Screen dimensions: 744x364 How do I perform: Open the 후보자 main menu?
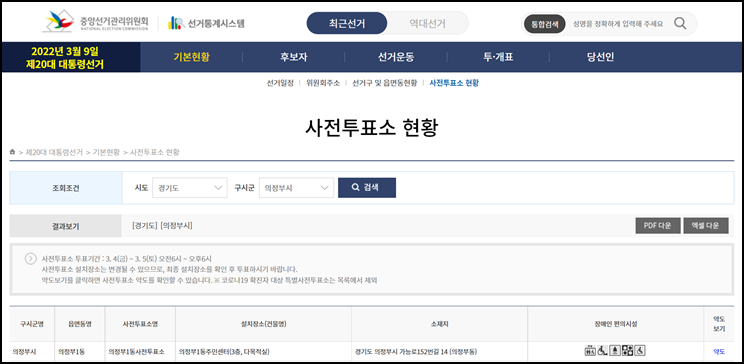[294, 57]
